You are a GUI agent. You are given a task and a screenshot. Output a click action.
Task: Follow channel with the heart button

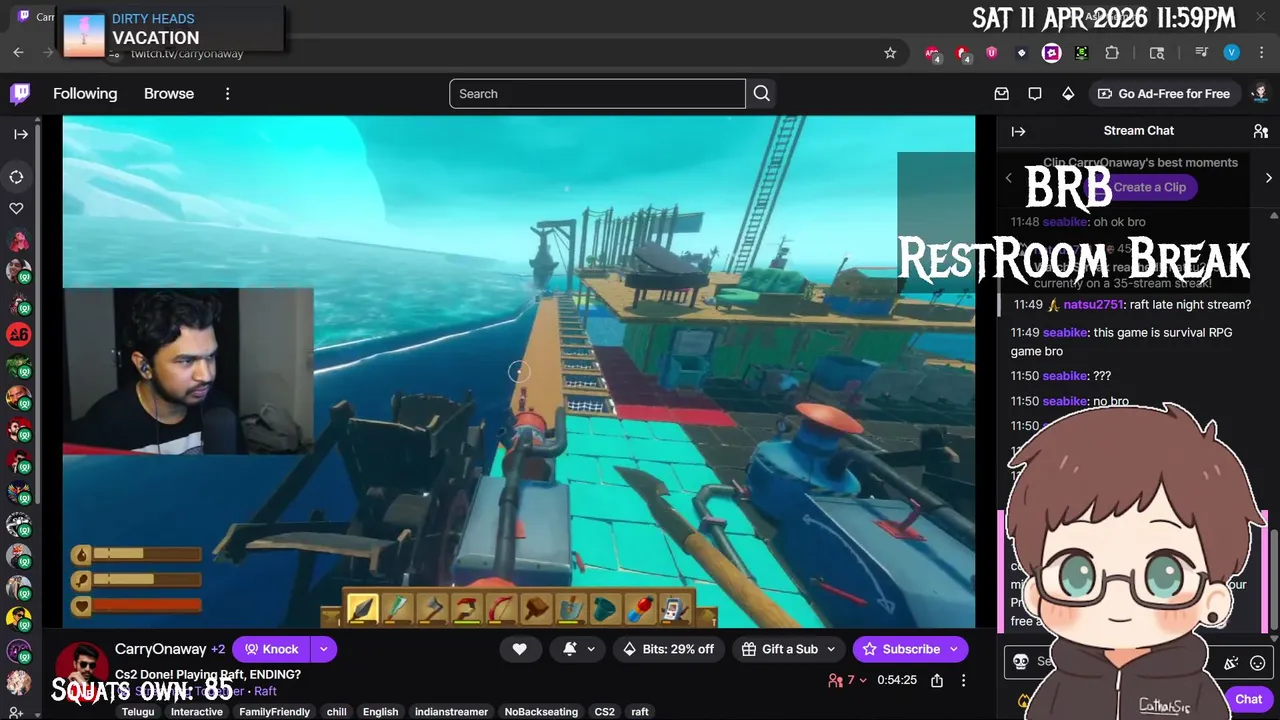[519, 649]
